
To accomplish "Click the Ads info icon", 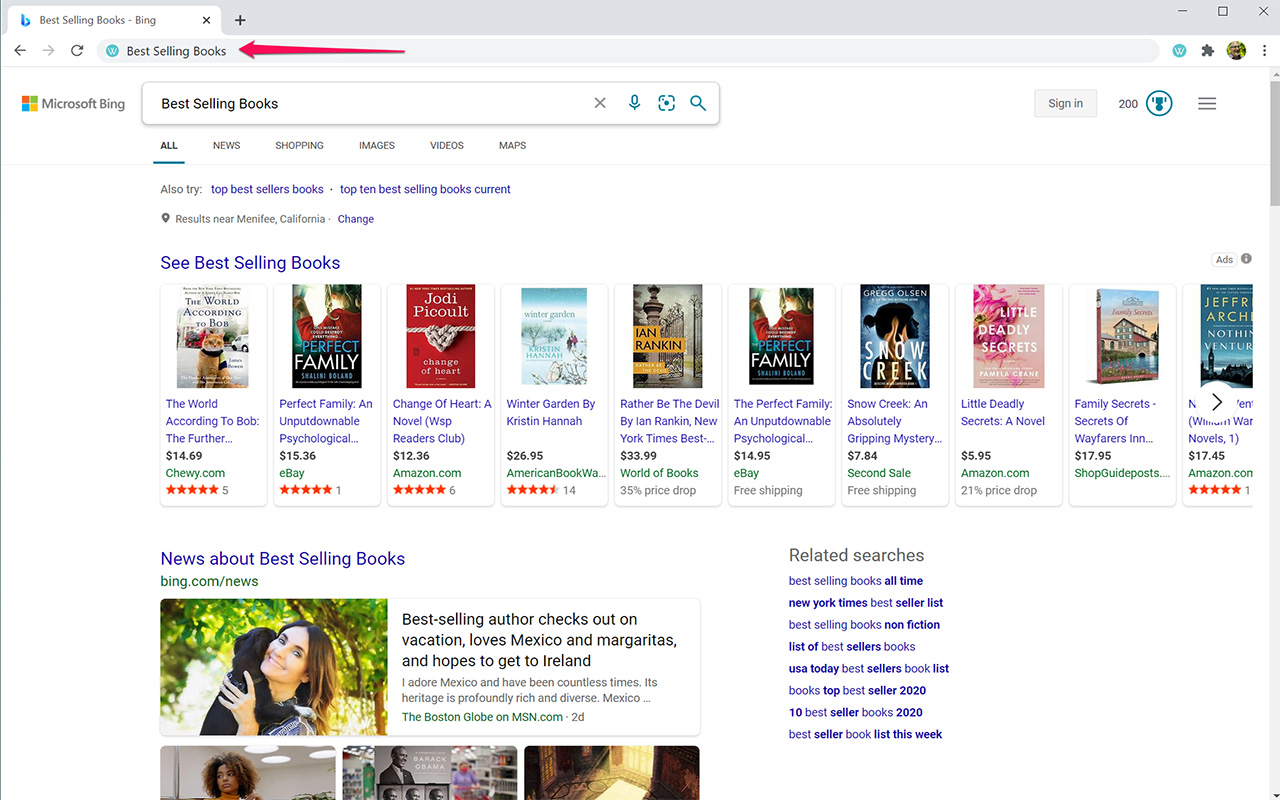I will pyautogui.click(x=1246, y=259).
